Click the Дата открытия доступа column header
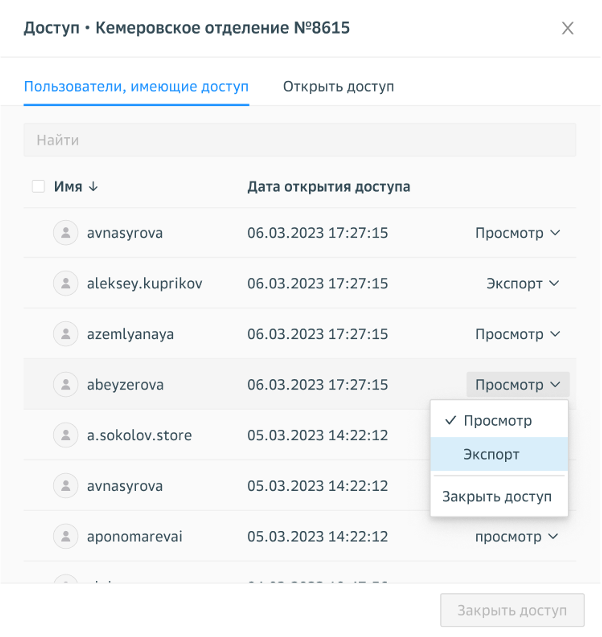The height and width of the screenshot is (637, 602). pos(328,187)
